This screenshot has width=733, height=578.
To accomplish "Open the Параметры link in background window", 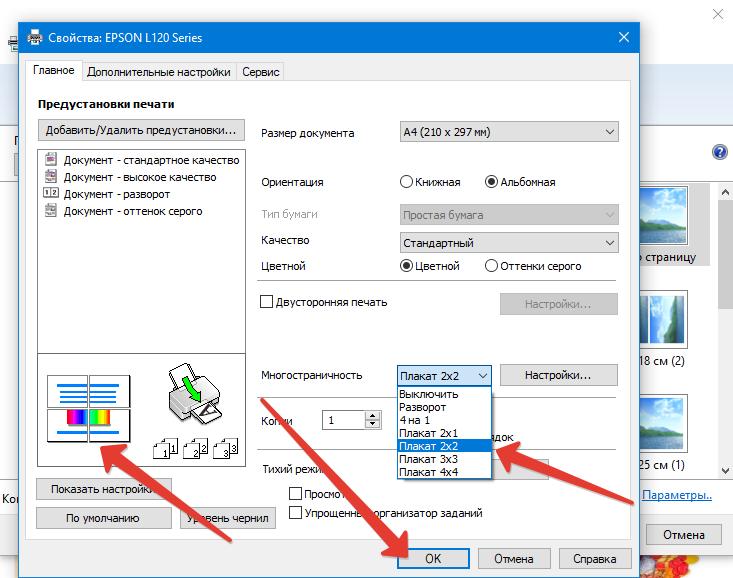I will coord(677,495).
